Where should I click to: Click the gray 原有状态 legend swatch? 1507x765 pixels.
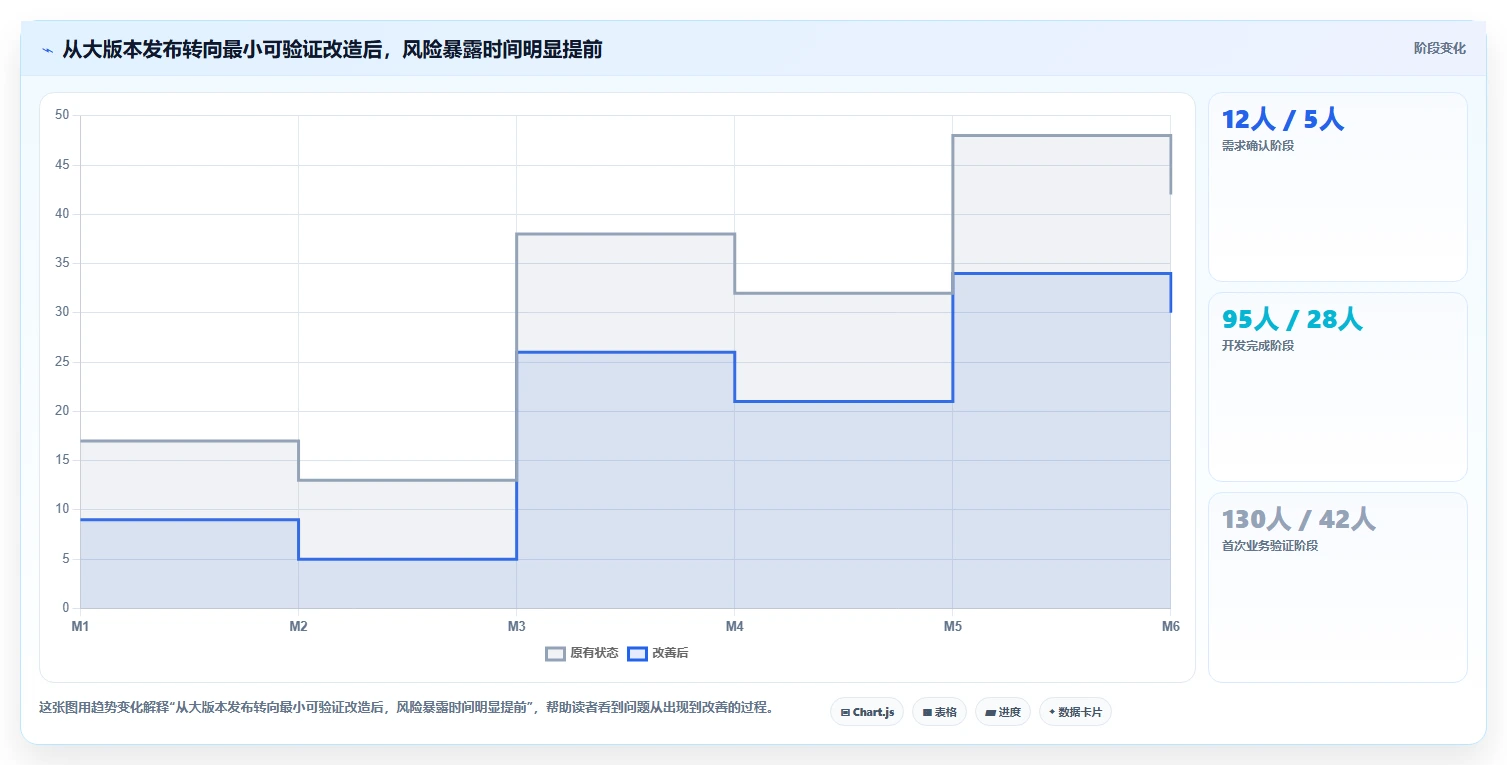[x=555, y=654]
